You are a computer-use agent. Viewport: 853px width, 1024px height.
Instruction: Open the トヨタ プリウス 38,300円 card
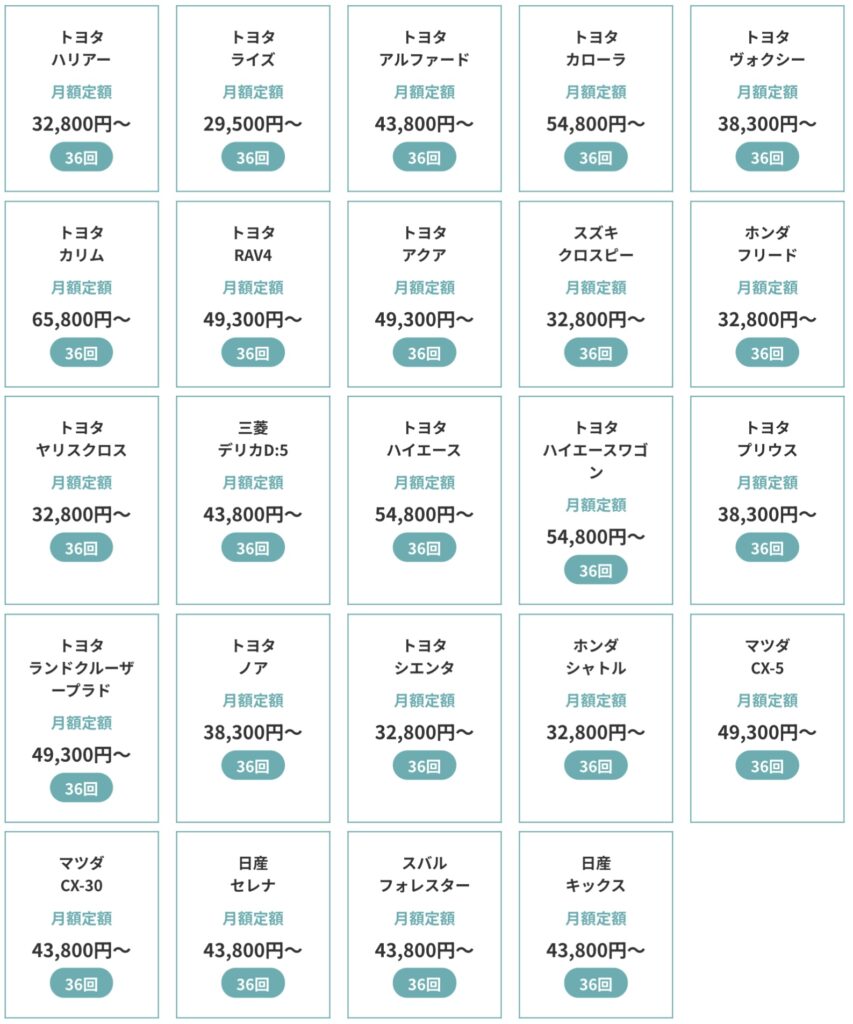tap(767, 500)
